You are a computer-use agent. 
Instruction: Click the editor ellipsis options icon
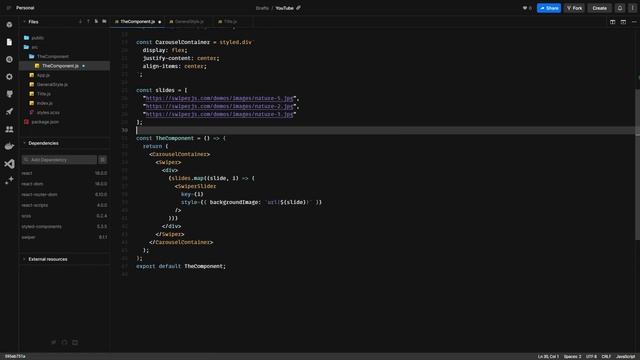click(634, 22)
